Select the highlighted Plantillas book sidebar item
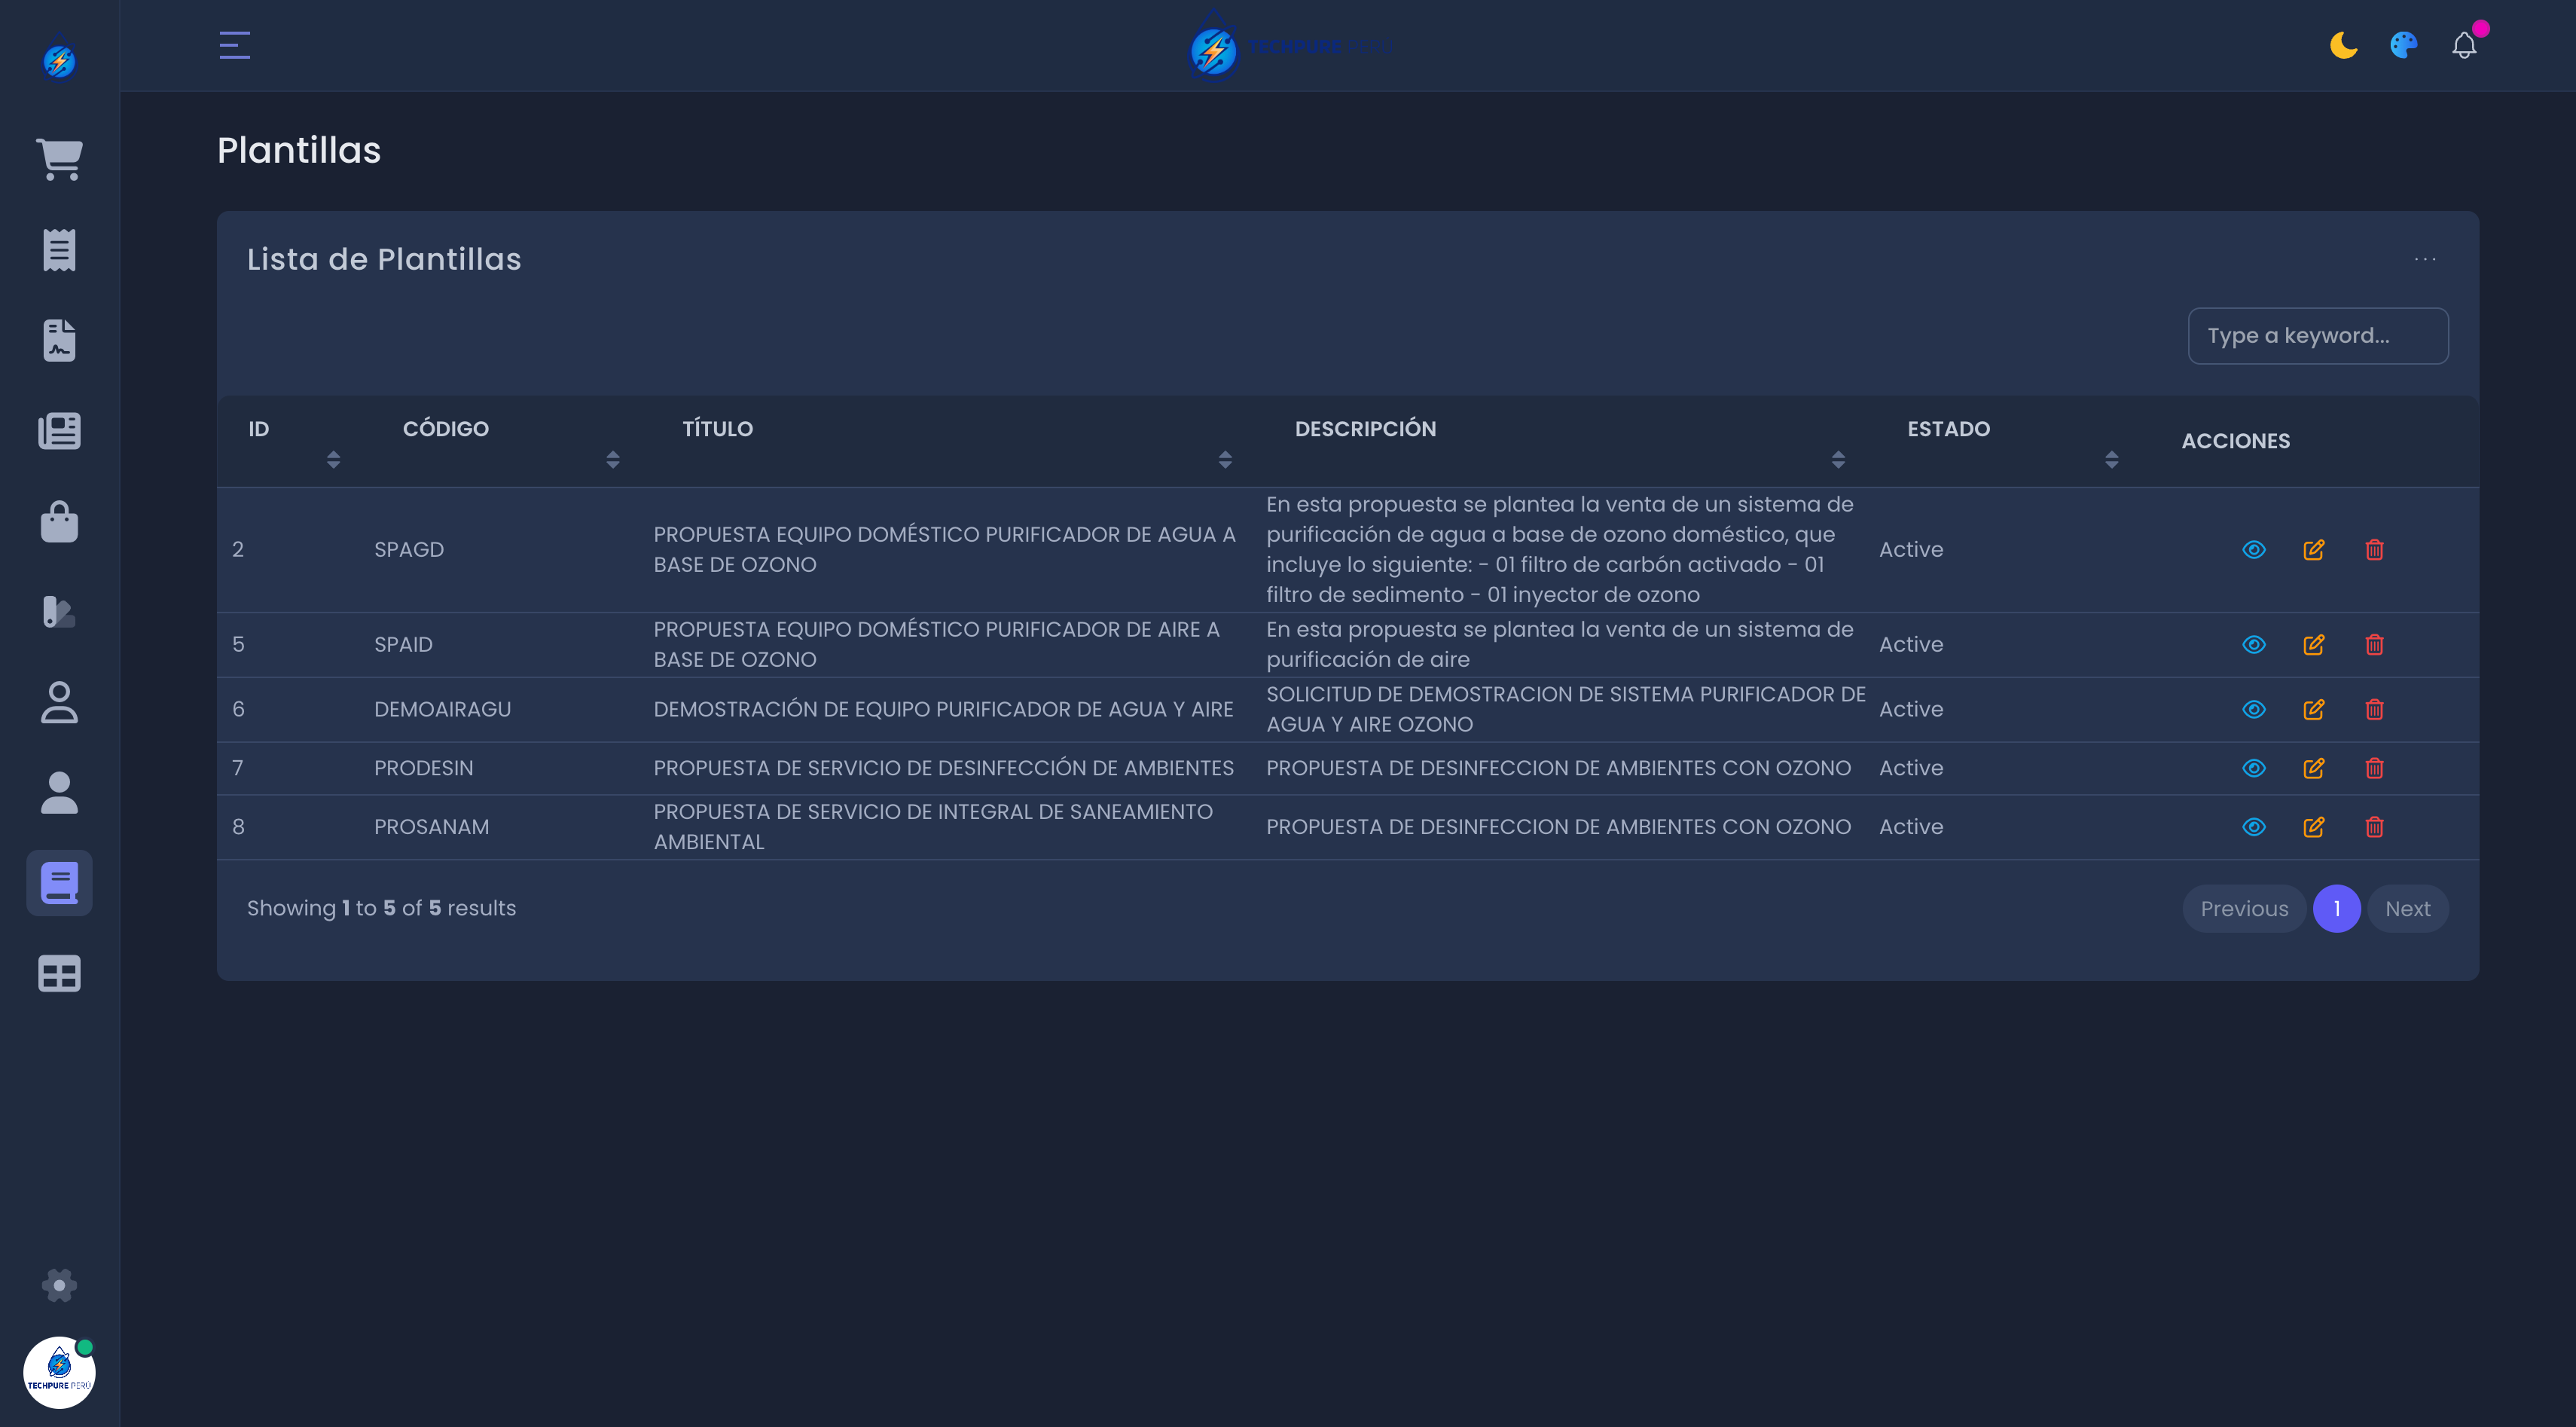 pyautogui.click(x=59, y=883)
